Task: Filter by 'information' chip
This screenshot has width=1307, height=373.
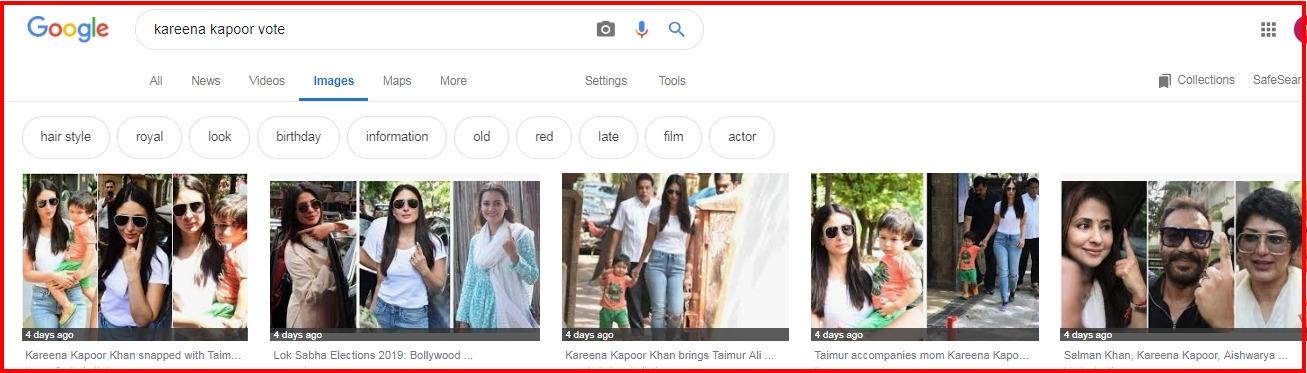Action: (397, 137)
